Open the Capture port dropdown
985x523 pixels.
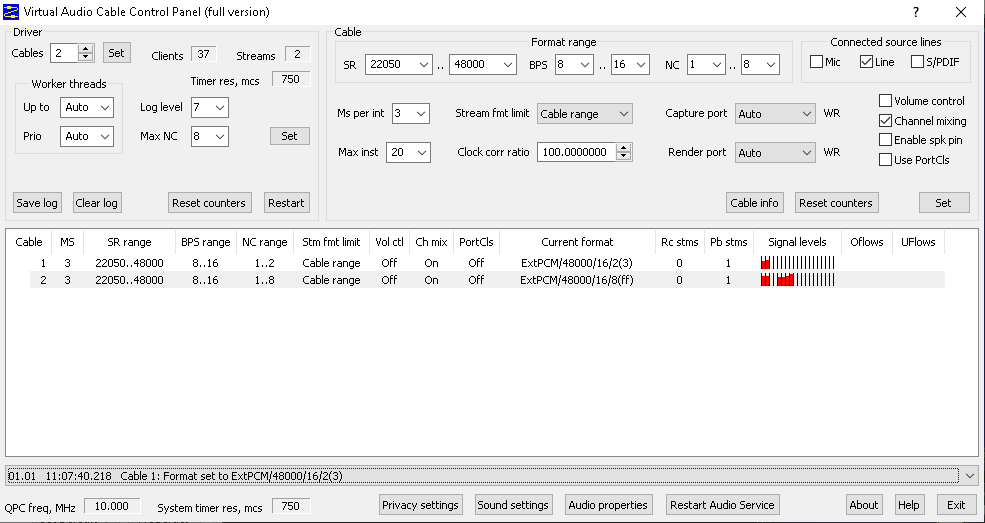click(x=775, y=114)
